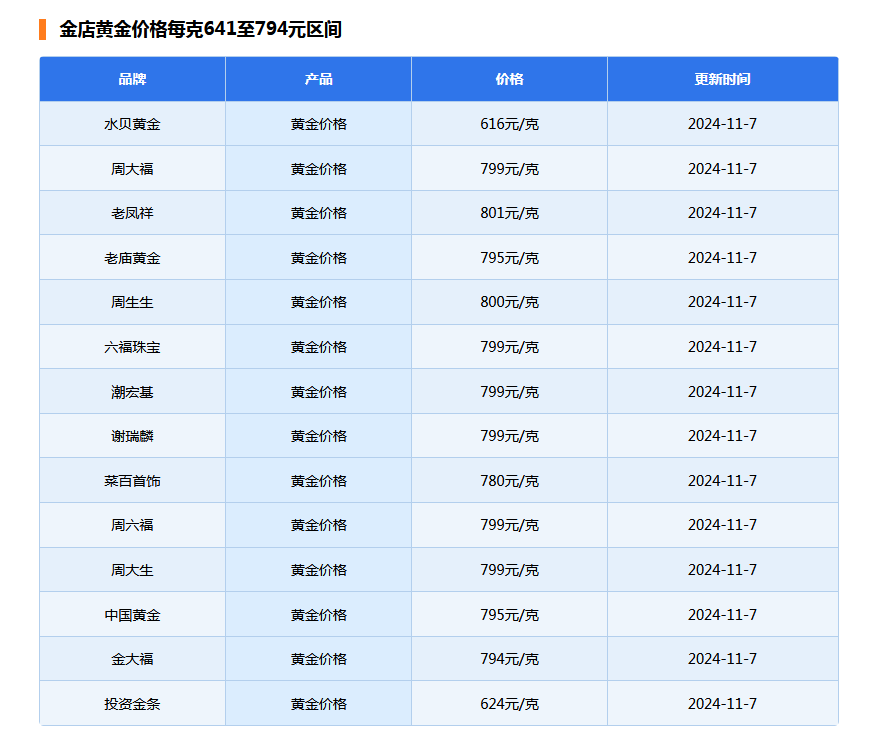Click the 金大福 price 794元/克
The image size is (872, 744).
point(508,659)
